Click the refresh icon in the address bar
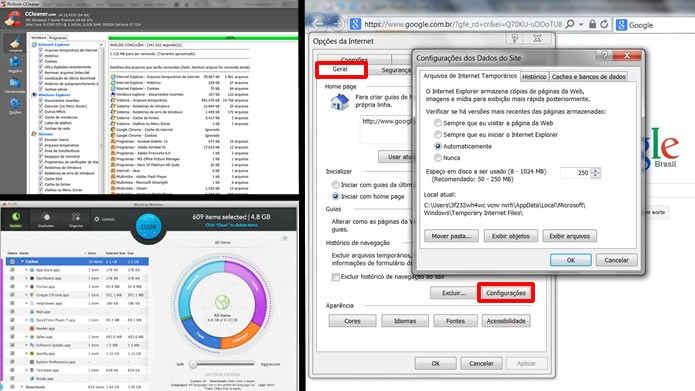The height and width of the screenshot is (391, 695). pyautogui.click(x=604, y=24)
